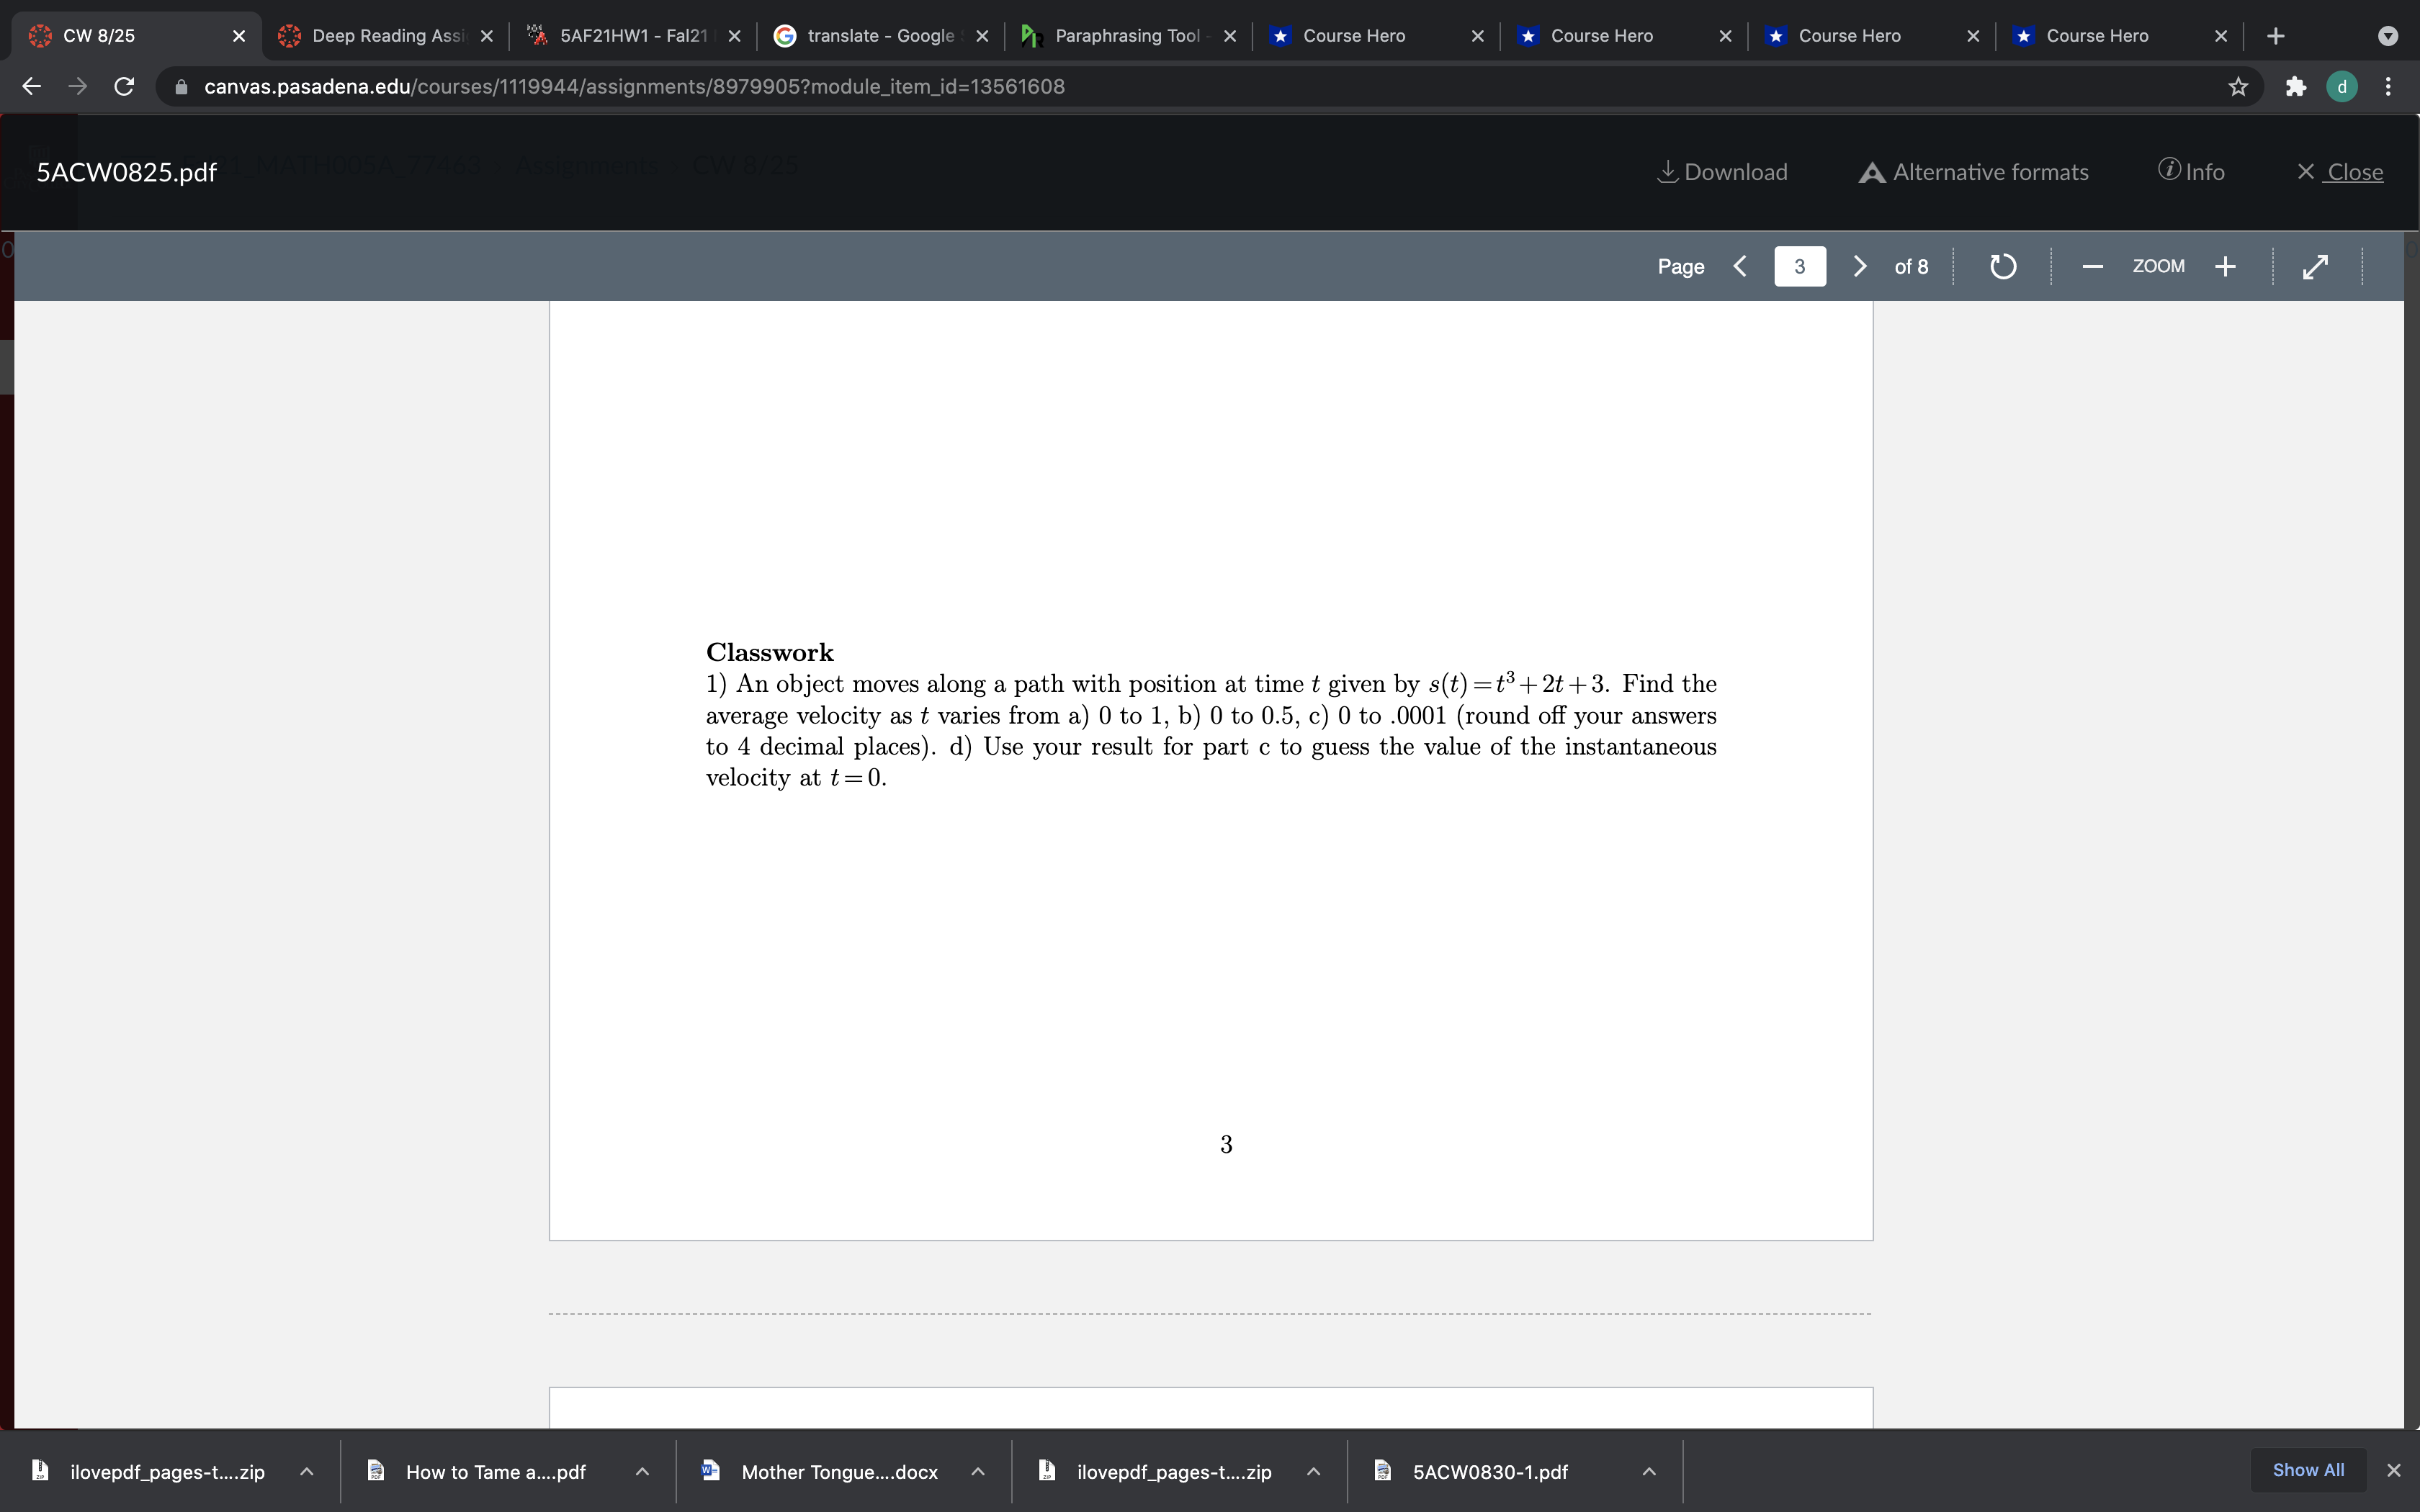Zoom out of the PDF
The height and width of the screenshot is (1512, 2420).
tap(2090, 265)
